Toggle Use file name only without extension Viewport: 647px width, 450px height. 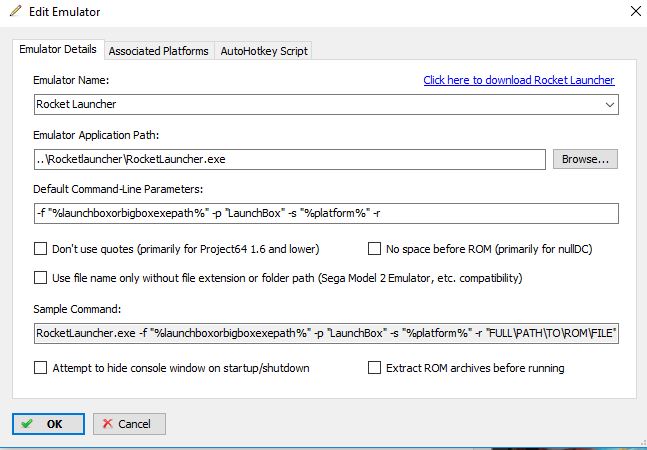click(41, 277)
